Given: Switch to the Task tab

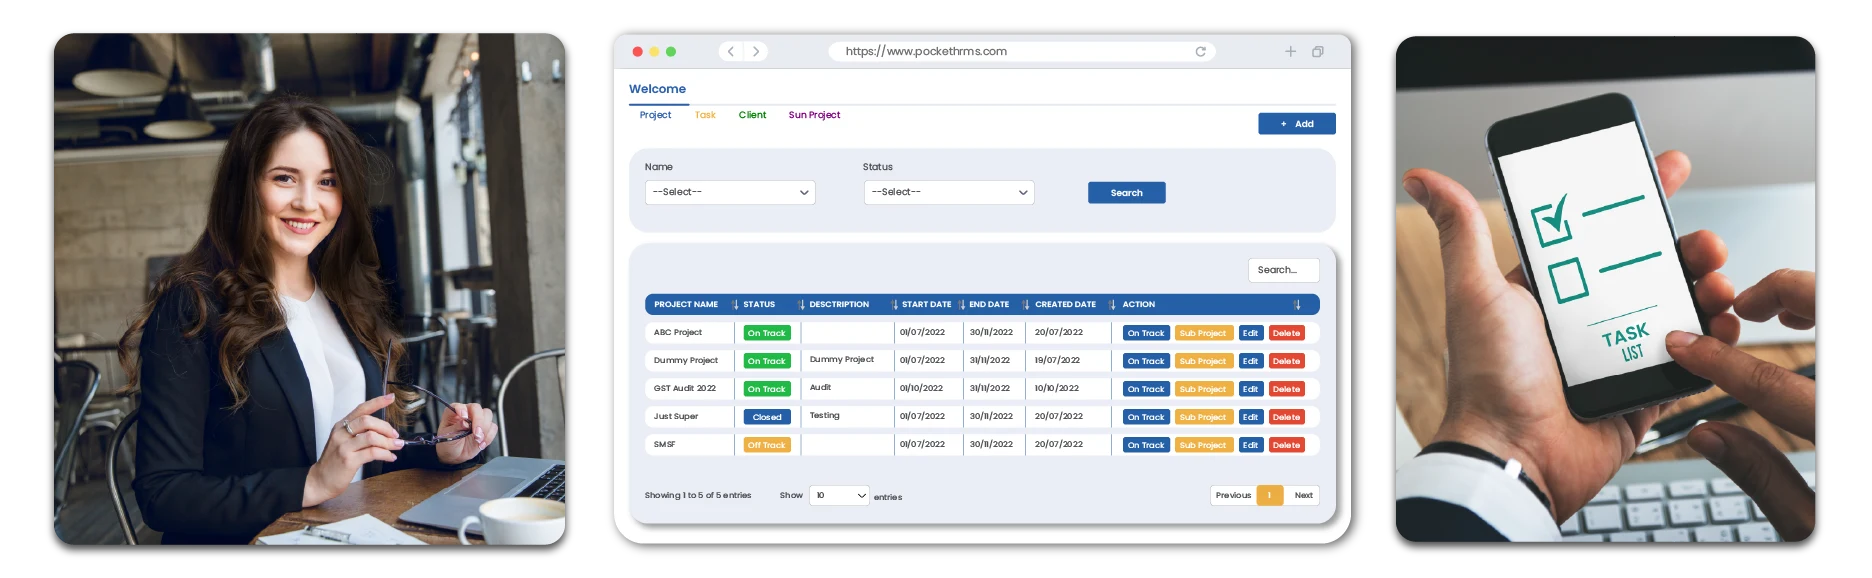Looking at the screenshot, I should tap(705, 115).
